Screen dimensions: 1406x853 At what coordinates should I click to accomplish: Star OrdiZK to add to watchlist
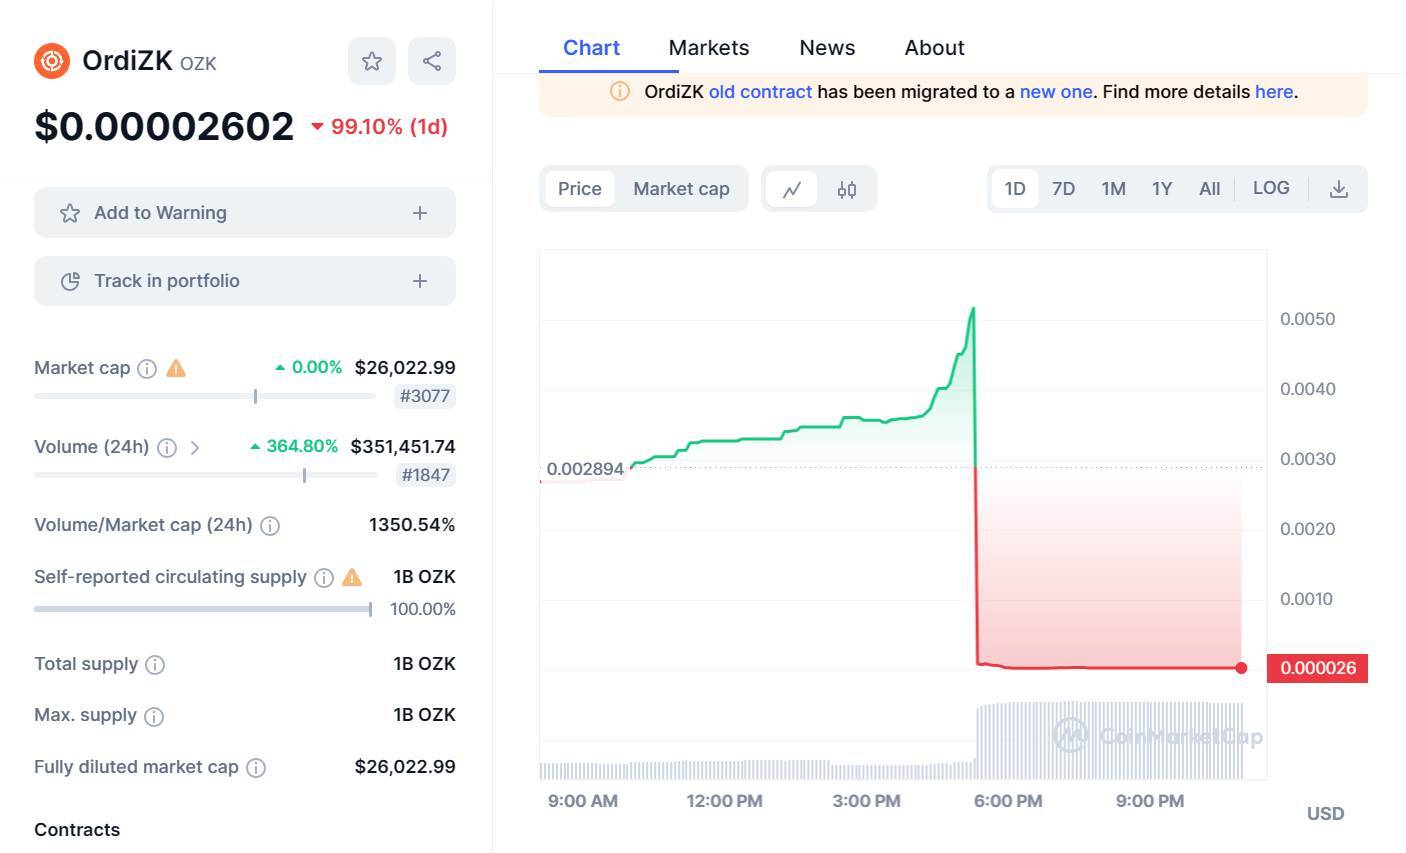(372, 61)
